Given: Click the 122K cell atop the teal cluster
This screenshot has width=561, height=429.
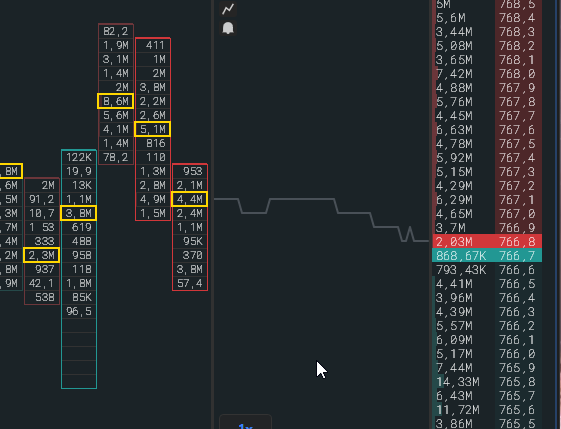Looking at the screenshot, I should coord(79,157).
